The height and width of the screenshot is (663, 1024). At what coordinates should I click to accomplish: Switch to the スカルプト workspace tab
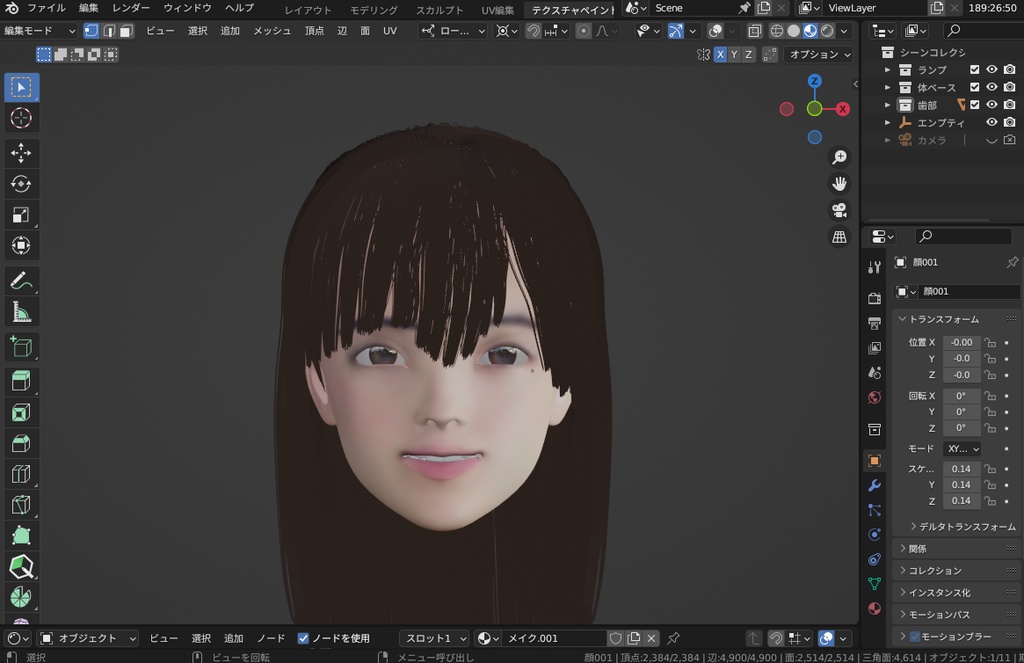439,9
